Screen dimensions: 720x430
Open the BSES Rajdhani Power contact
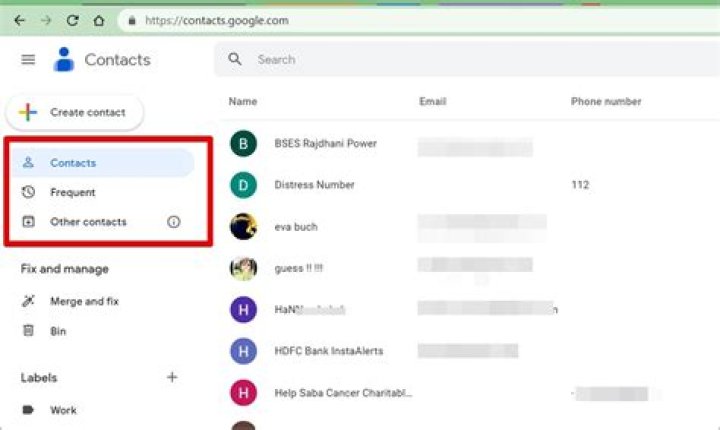point(326,143)
